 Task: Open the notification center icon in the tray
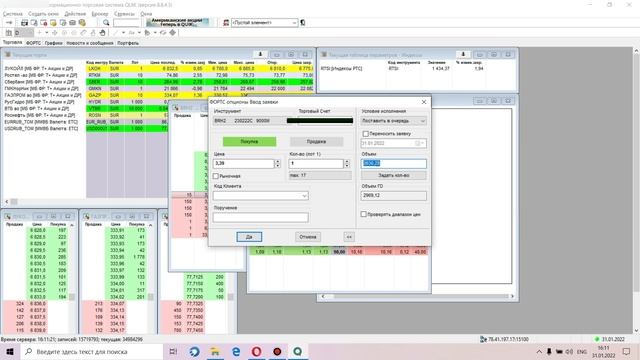tap(627, 351)
